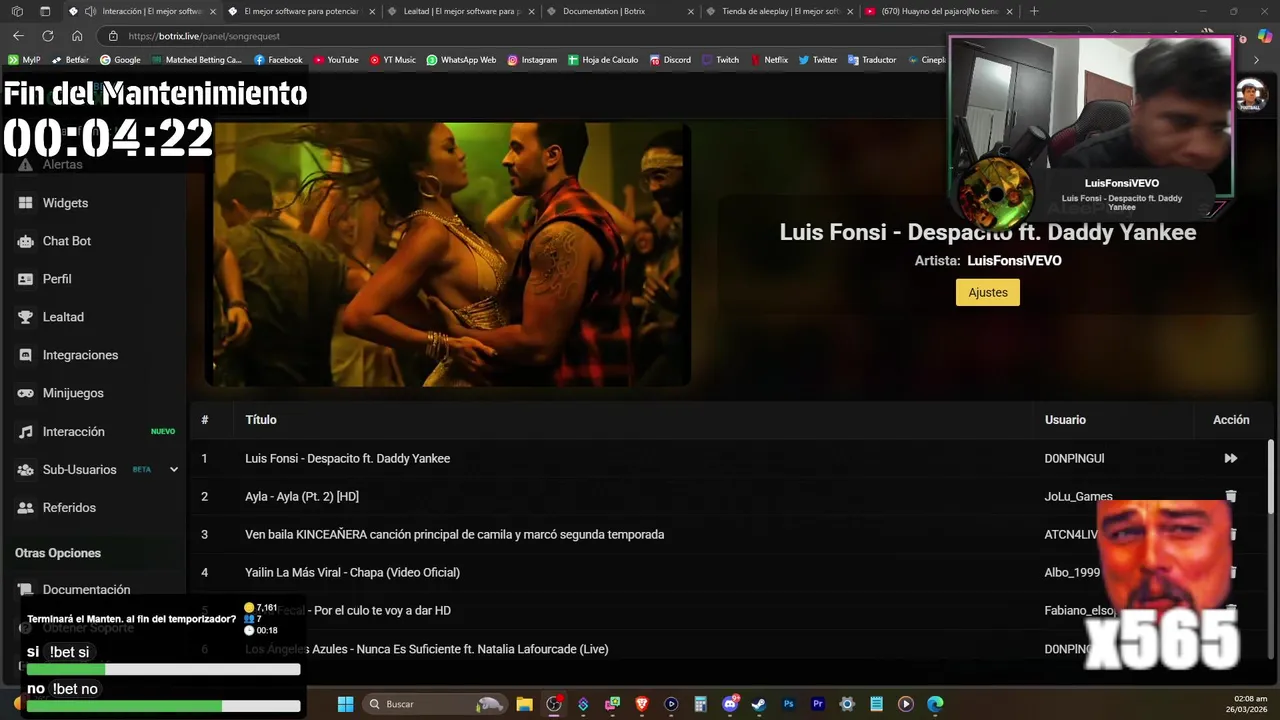This screenshot has height=720, width=1280.
Task: Open Premiere Pro from the taskbar
Action: [818, 704]
